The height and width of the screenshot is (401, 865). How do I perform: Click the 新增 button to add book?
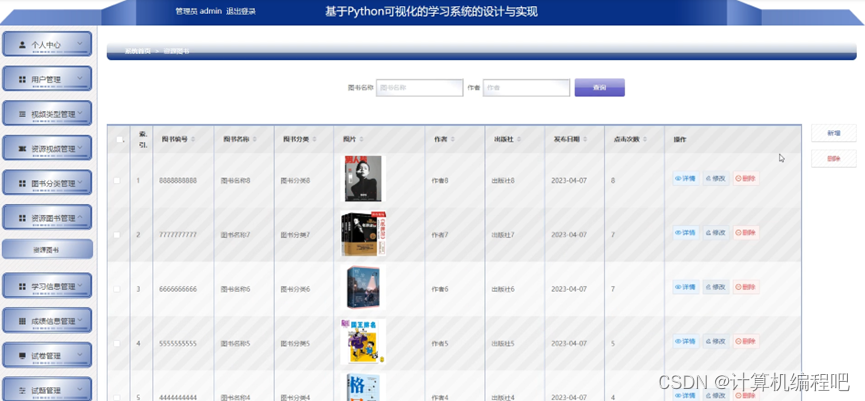pos(834,133)
